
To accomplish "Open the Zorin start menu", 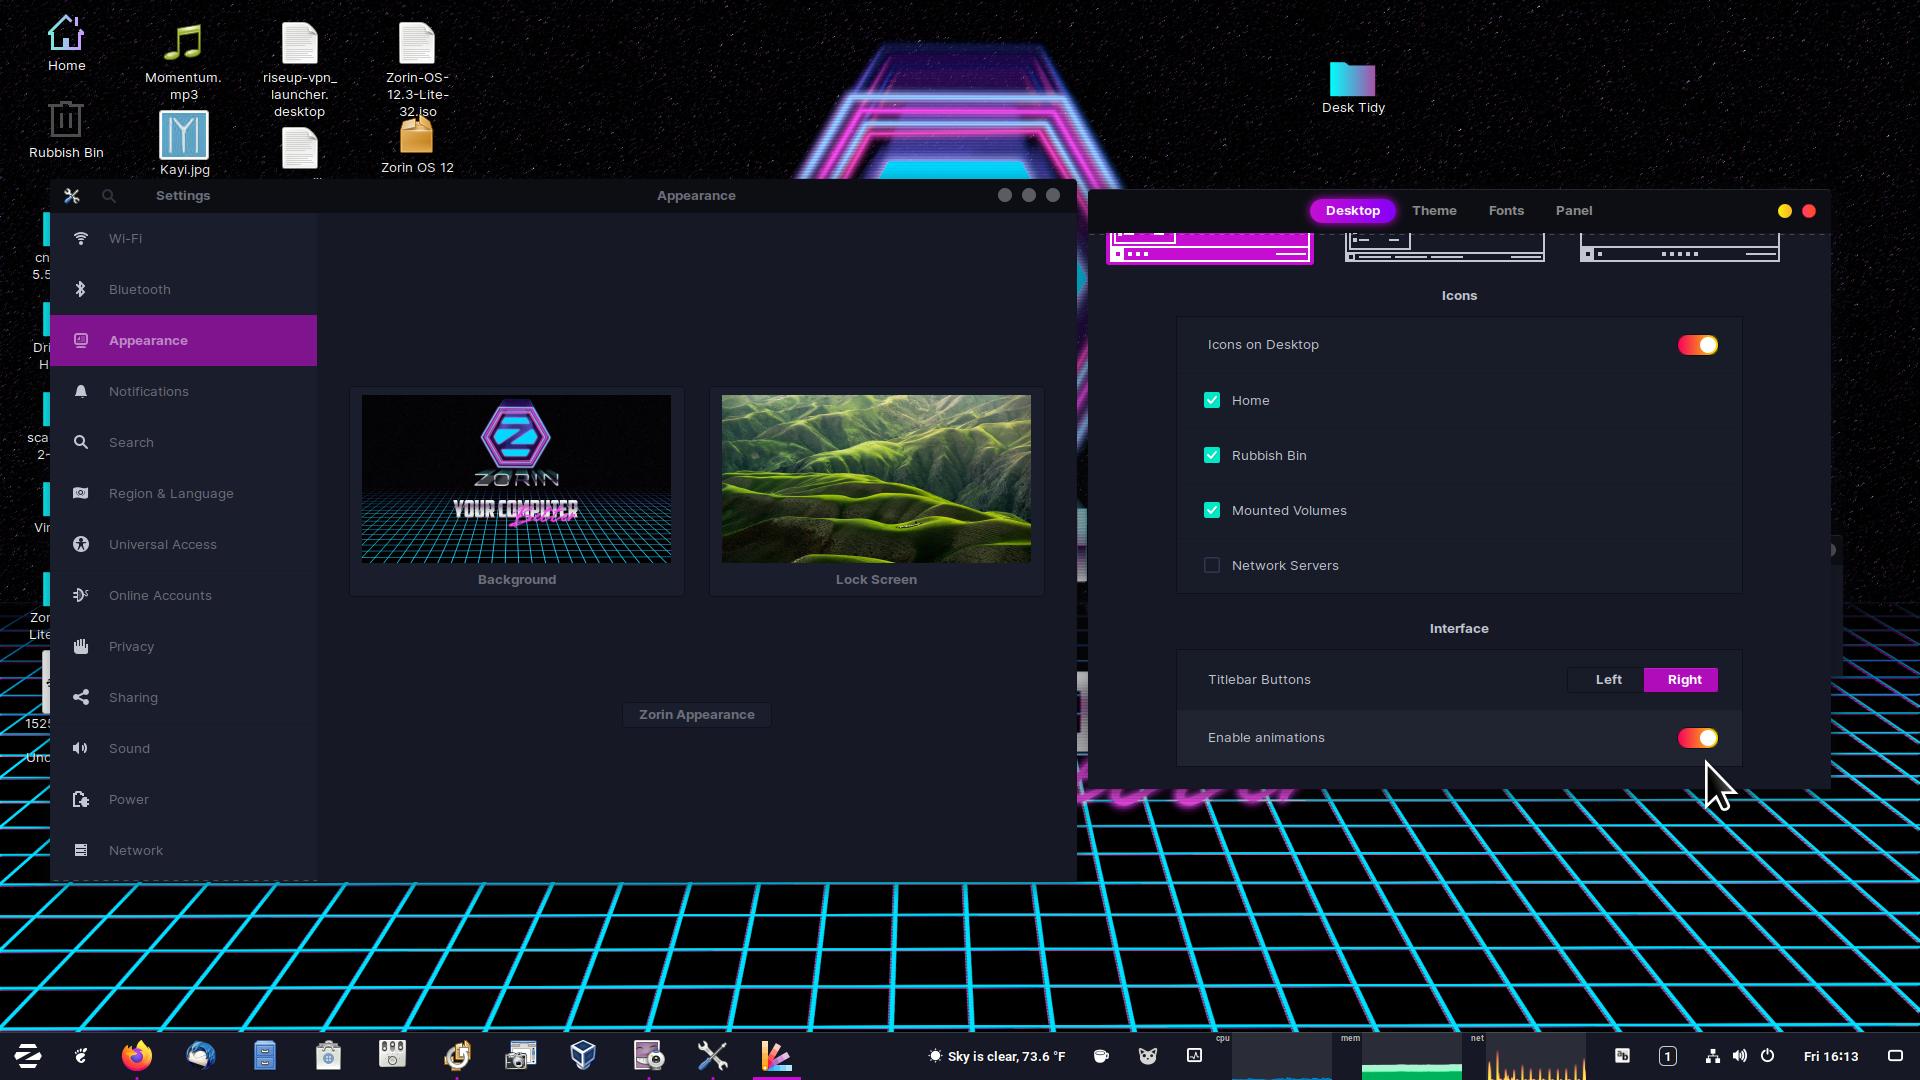I will [x=28, y=1056].
